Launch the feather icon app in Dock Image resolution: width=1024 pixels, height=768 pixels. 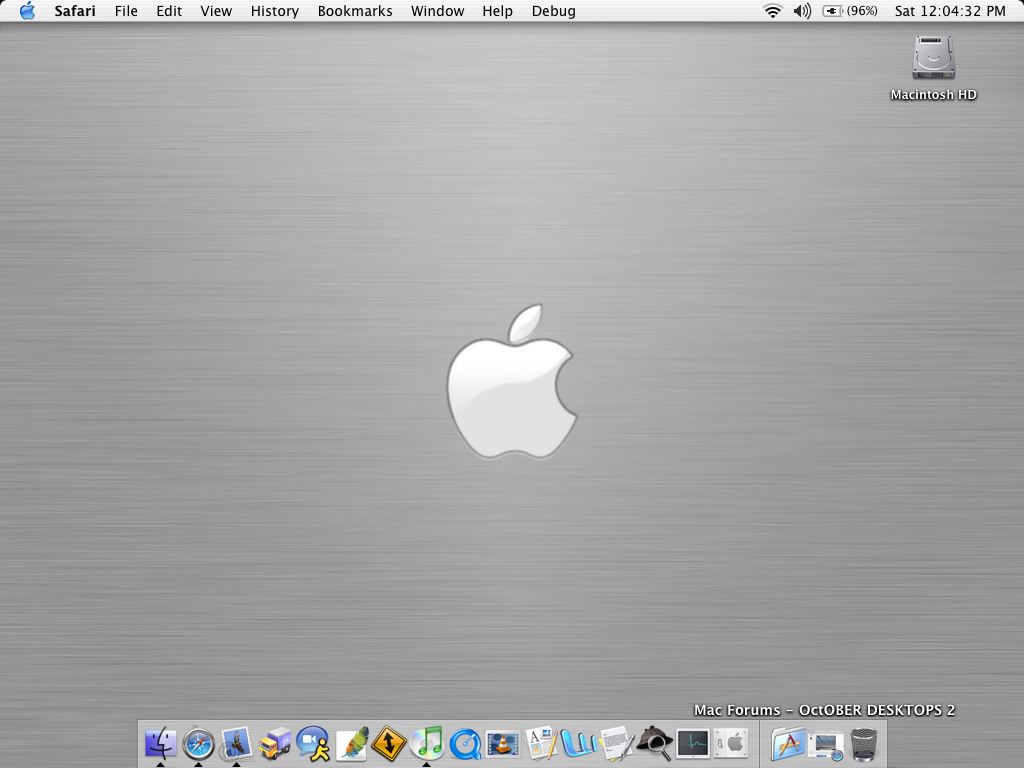point(351,743)
